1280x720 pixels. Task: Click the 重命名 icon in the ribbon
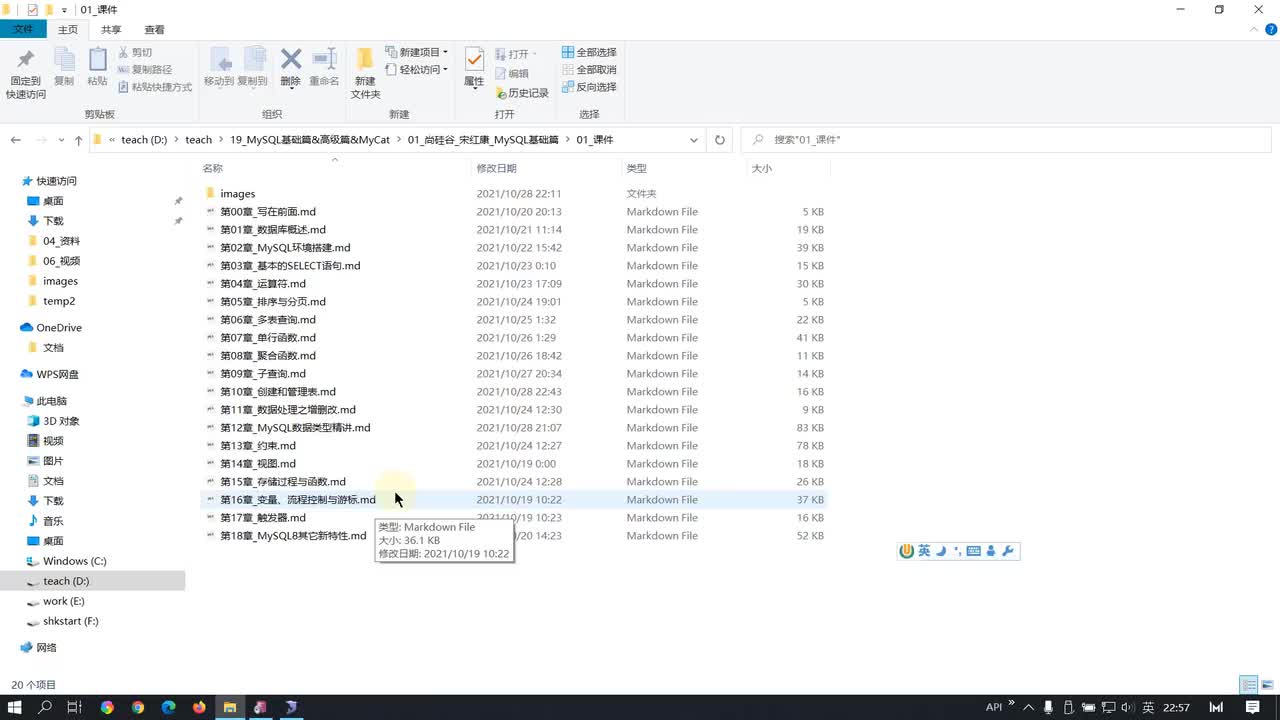[x=324, y=59]
